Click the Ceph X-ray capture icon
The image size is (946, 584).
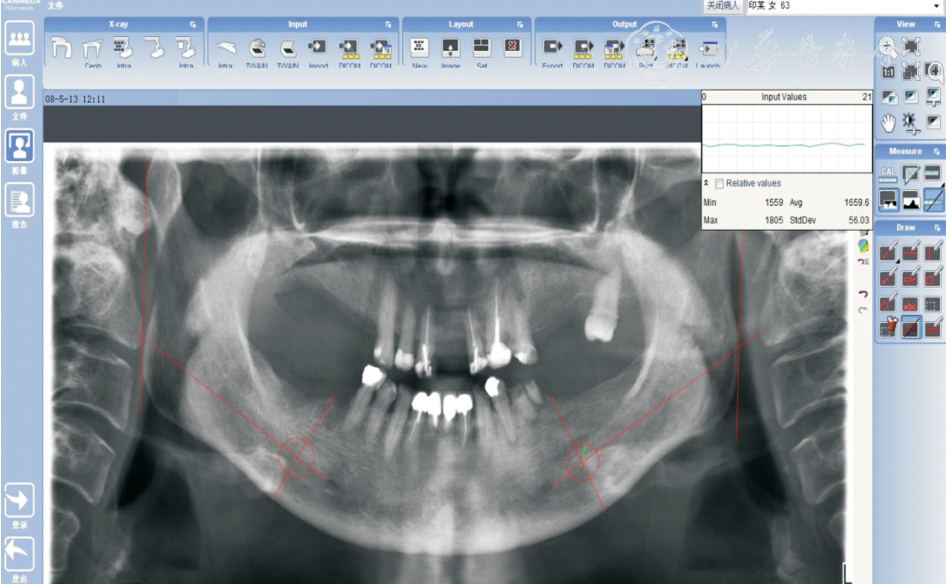click(x=93, y=48)
